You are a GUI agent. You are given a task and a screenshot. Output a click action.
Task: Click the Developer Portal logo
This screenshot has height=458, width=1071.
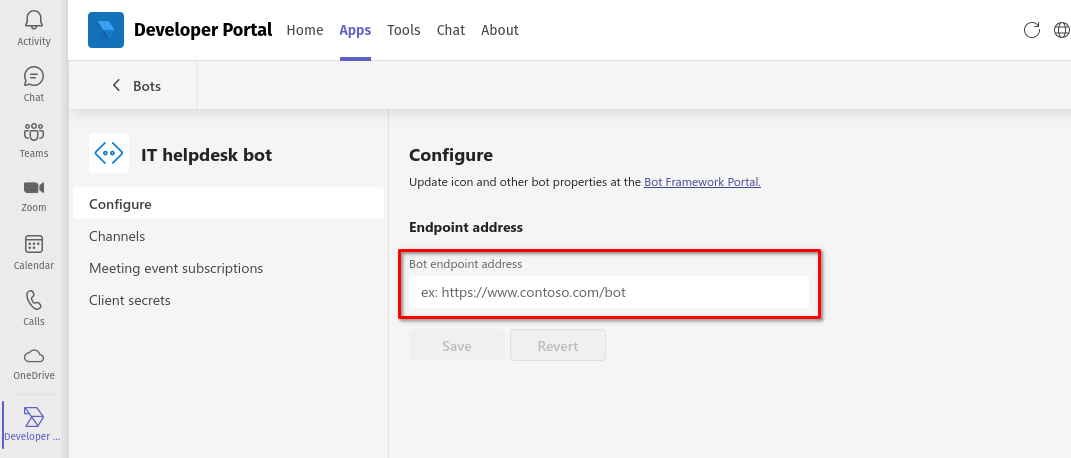point(106,30)
